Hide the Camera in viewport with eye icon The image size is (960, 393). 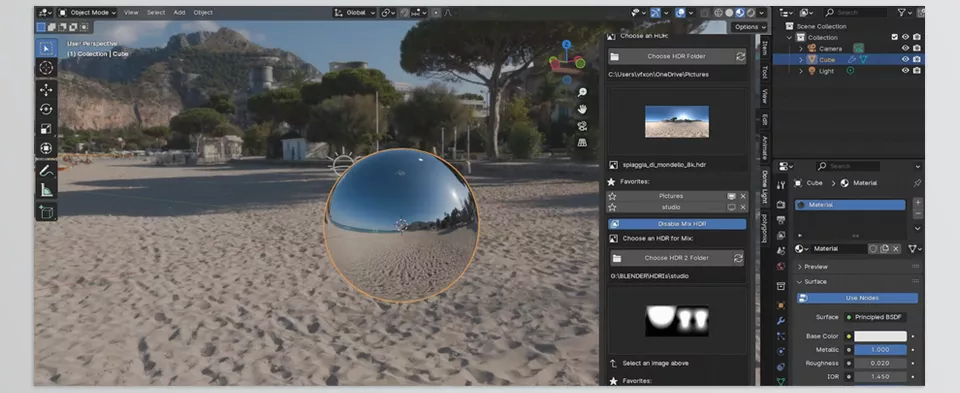pyautogui.click(x=906, y=48)
